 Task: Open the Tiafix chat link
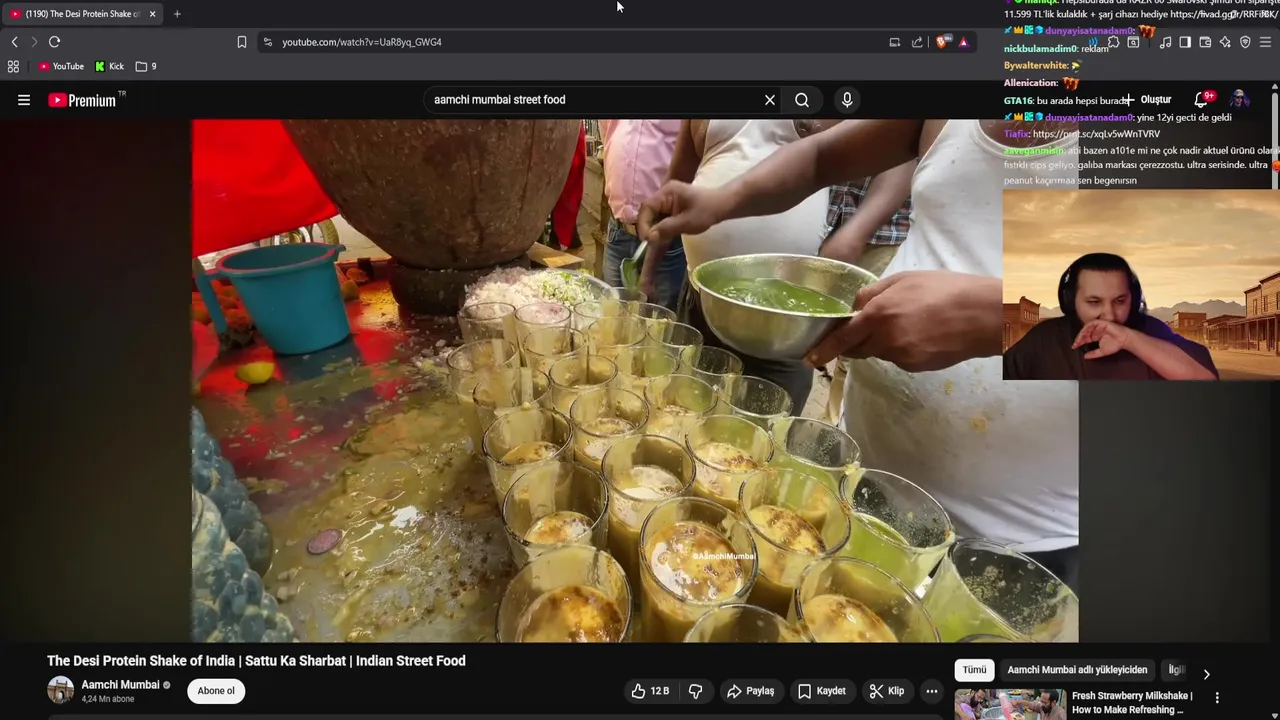pyautogui.click(x=1096, y=134)
